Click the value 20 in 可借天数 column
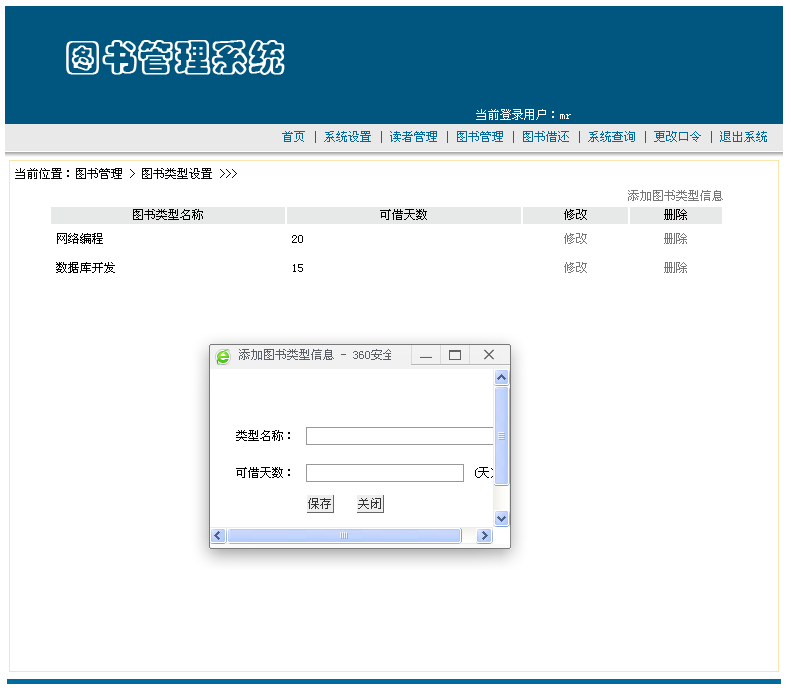The image size is (791, 688). [x=297, y=239]
